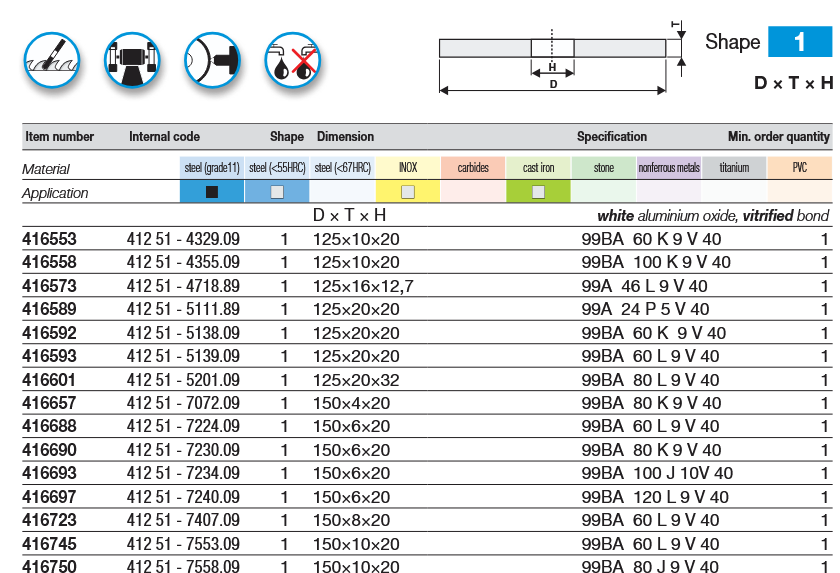Toggle the steel (grade11) application checkbox
The image size is (840, 573).
211,193
